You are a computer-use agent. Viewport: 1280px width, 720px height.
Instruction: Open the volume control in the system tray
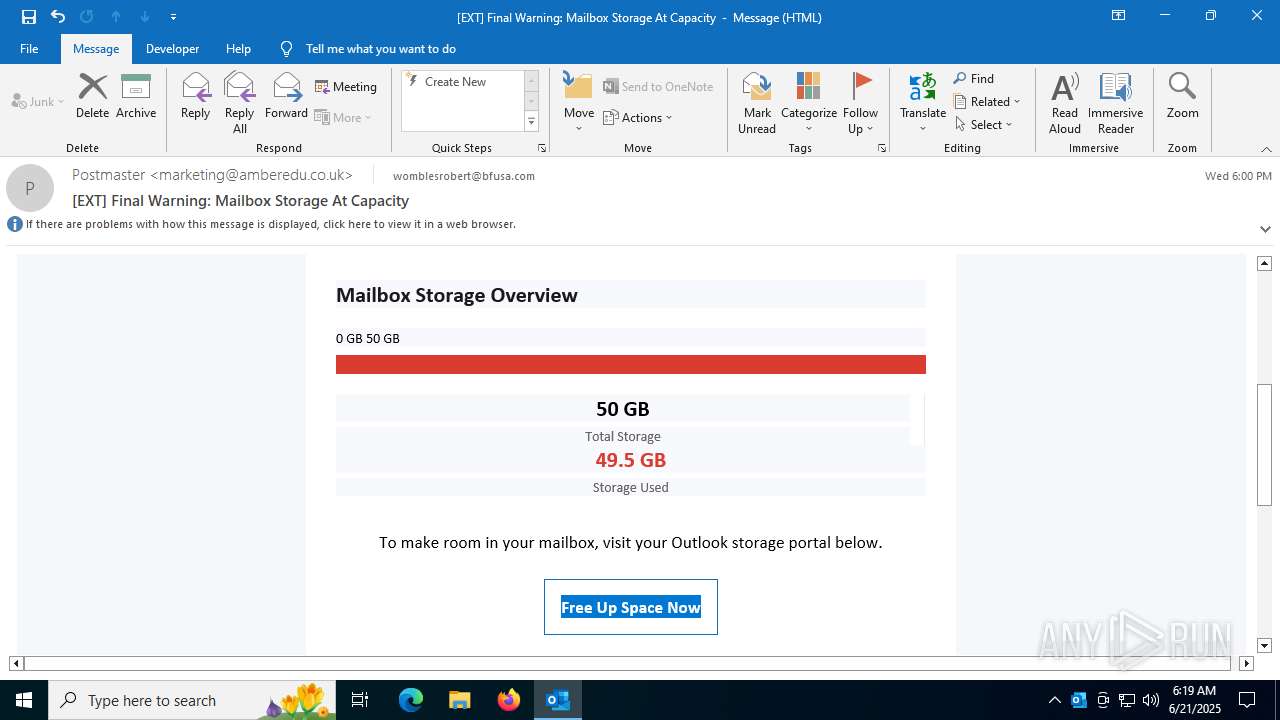(x=1151, y=700)
